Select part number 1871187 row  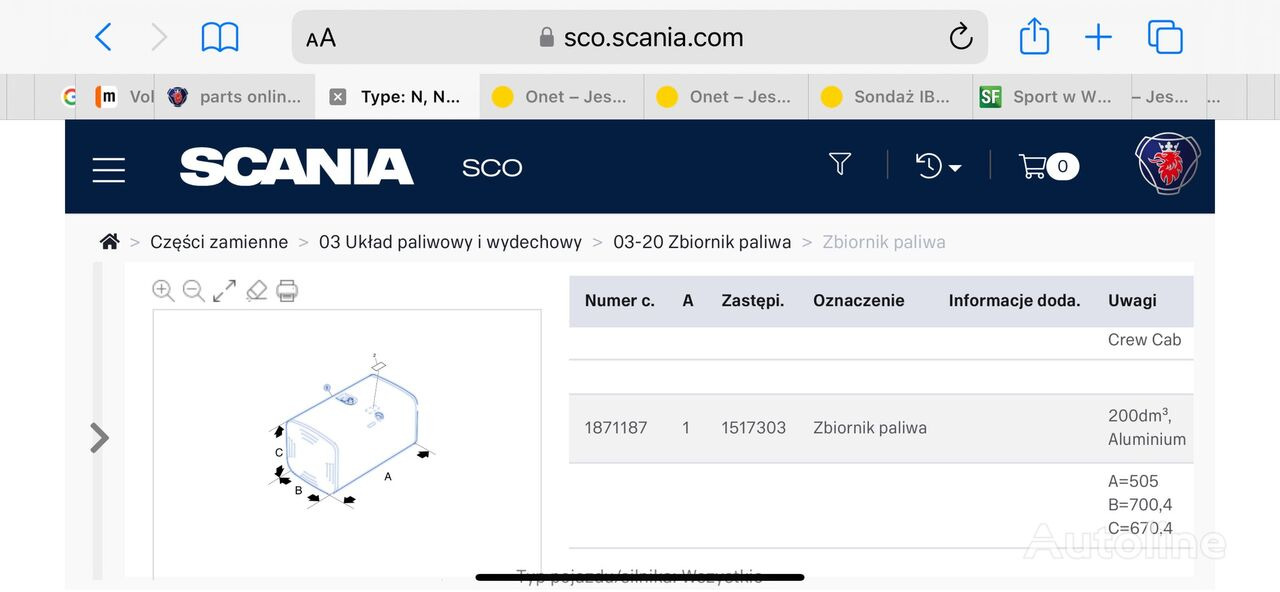click(881, 428)
